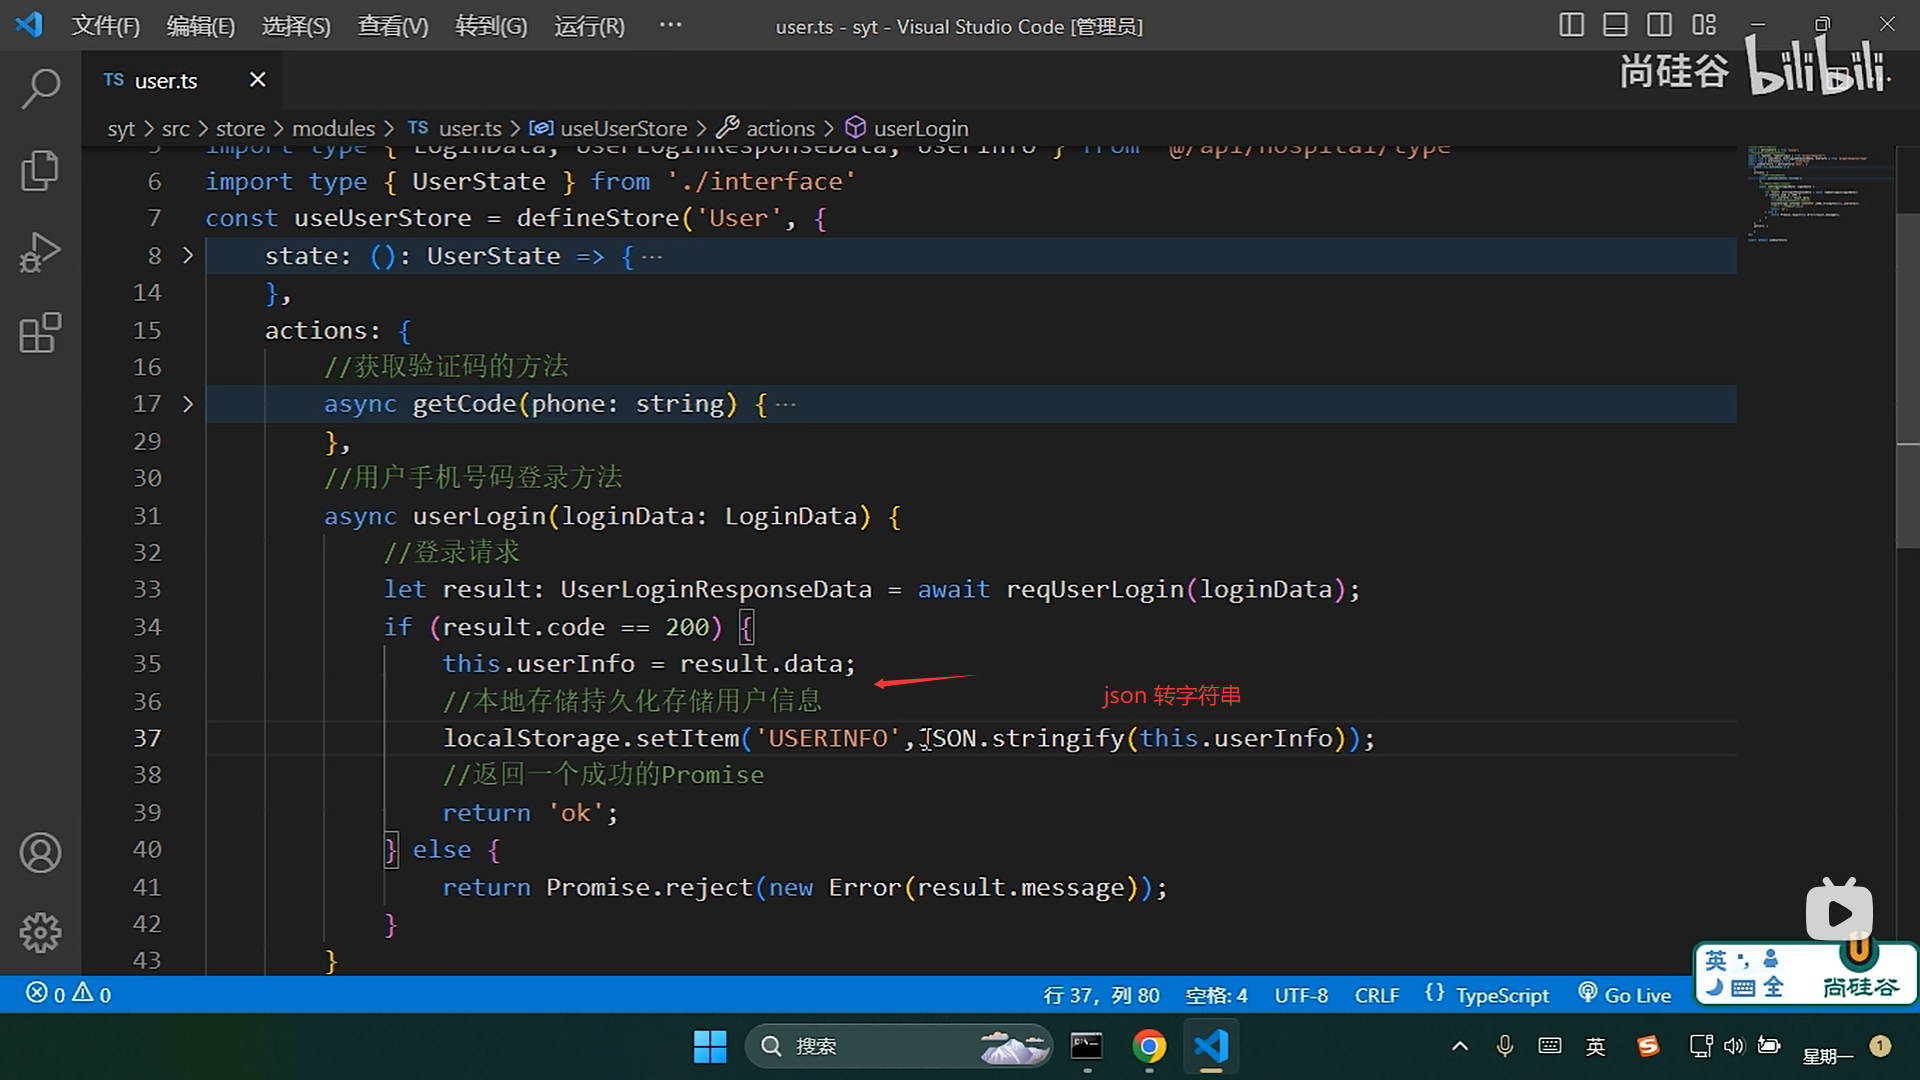The image size is (1920, 1080).
Task: Open the Search view in the activity bar
Action: [40, 89]
